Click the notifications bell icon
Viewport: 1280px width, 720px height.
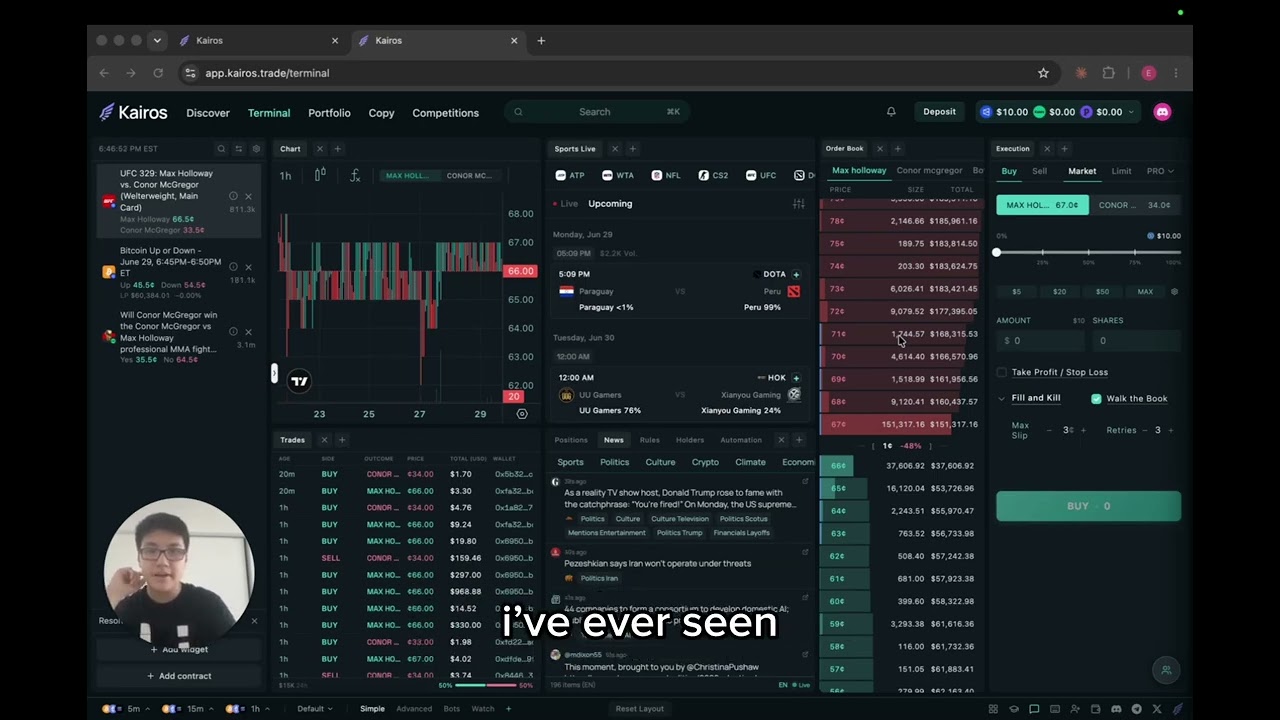[891, 112]
